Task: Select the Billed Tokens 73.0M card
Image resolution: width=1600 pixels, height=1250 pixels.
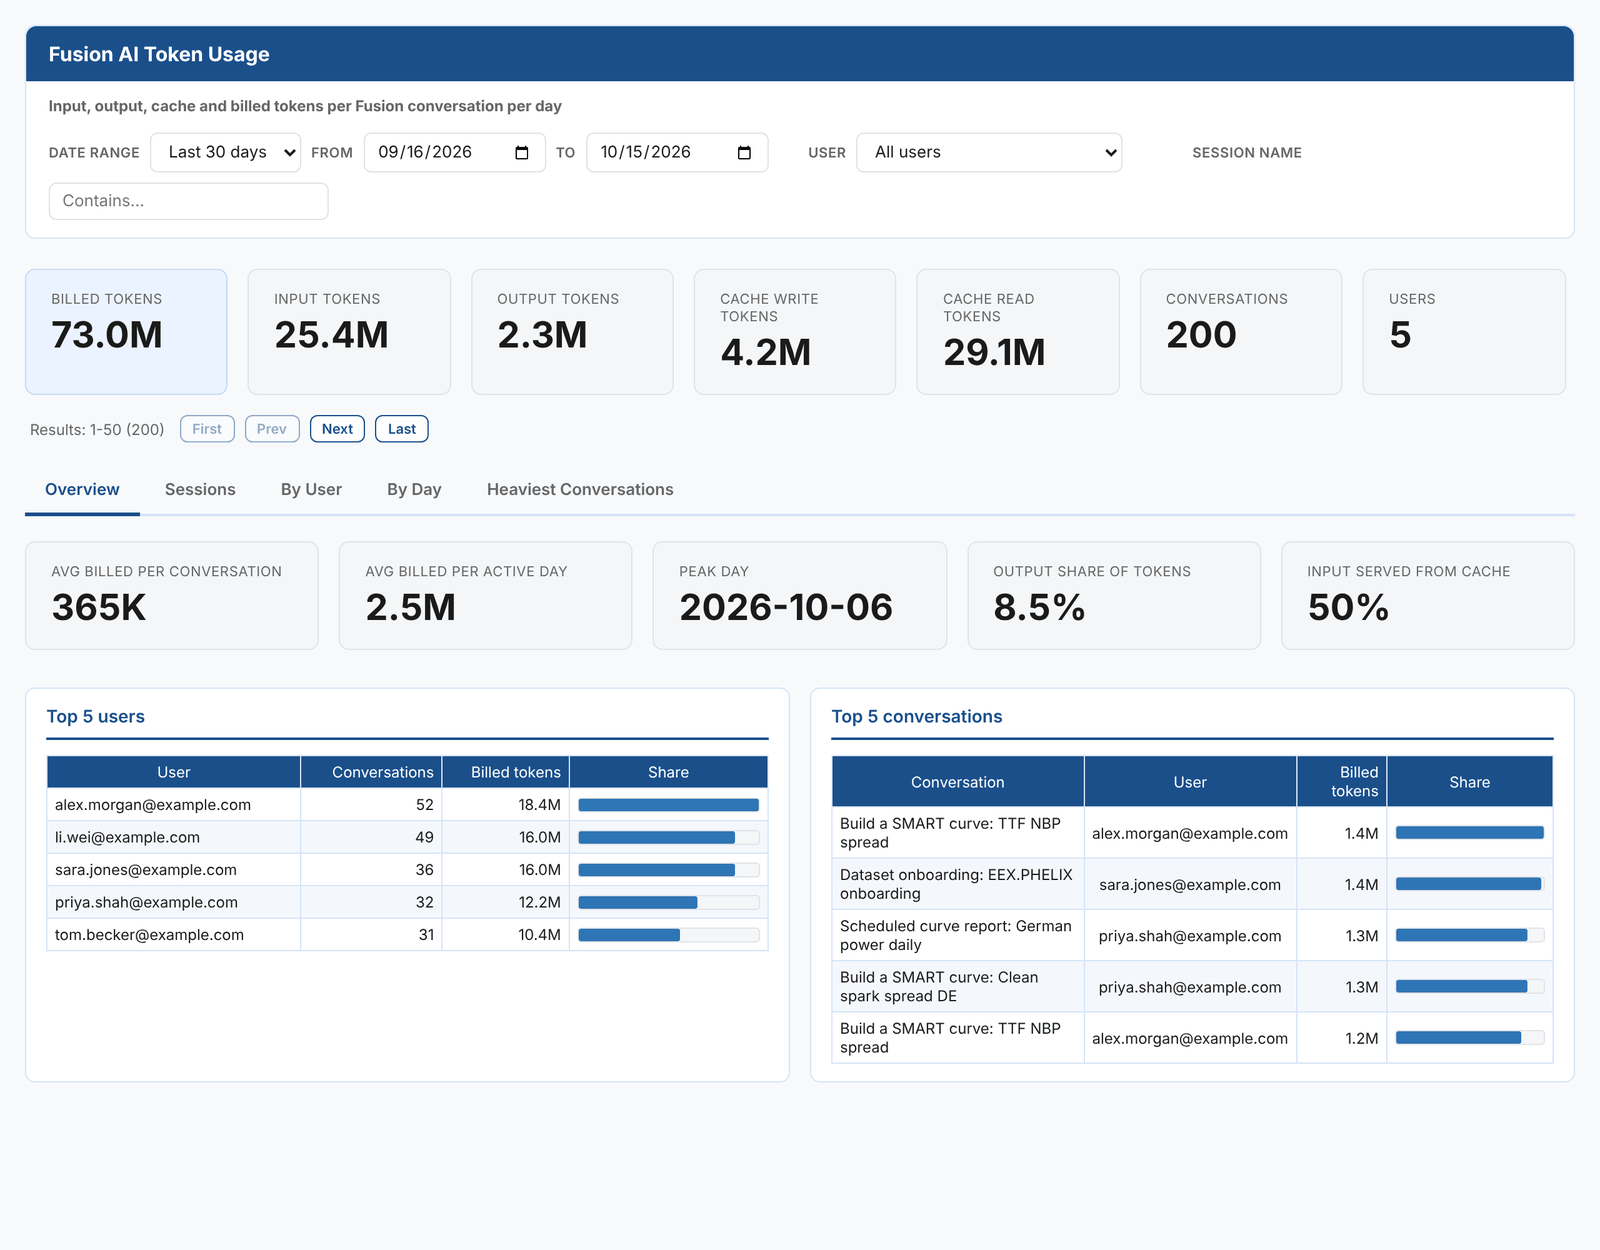Action: point(126,332)
